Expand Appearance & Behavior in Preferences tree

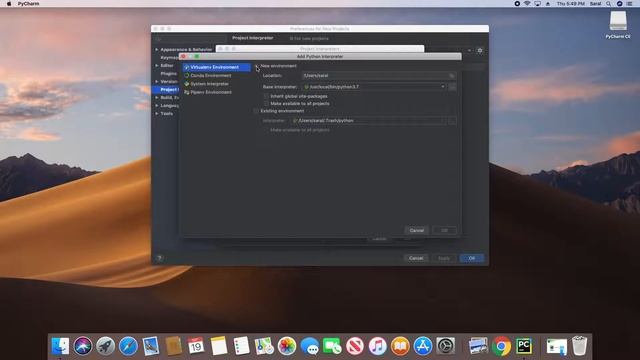157,49
